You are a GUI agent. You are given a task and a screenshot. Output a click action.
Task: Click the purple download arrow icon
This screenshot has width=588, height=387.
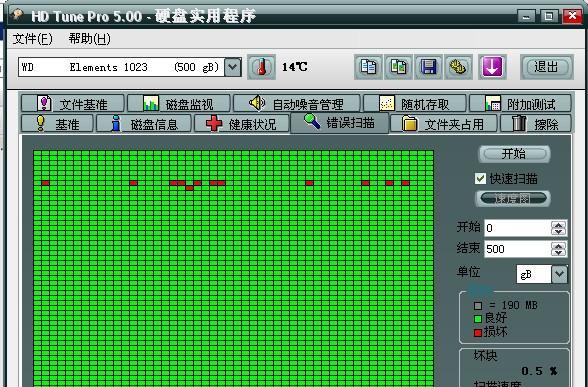pos(492,67)
